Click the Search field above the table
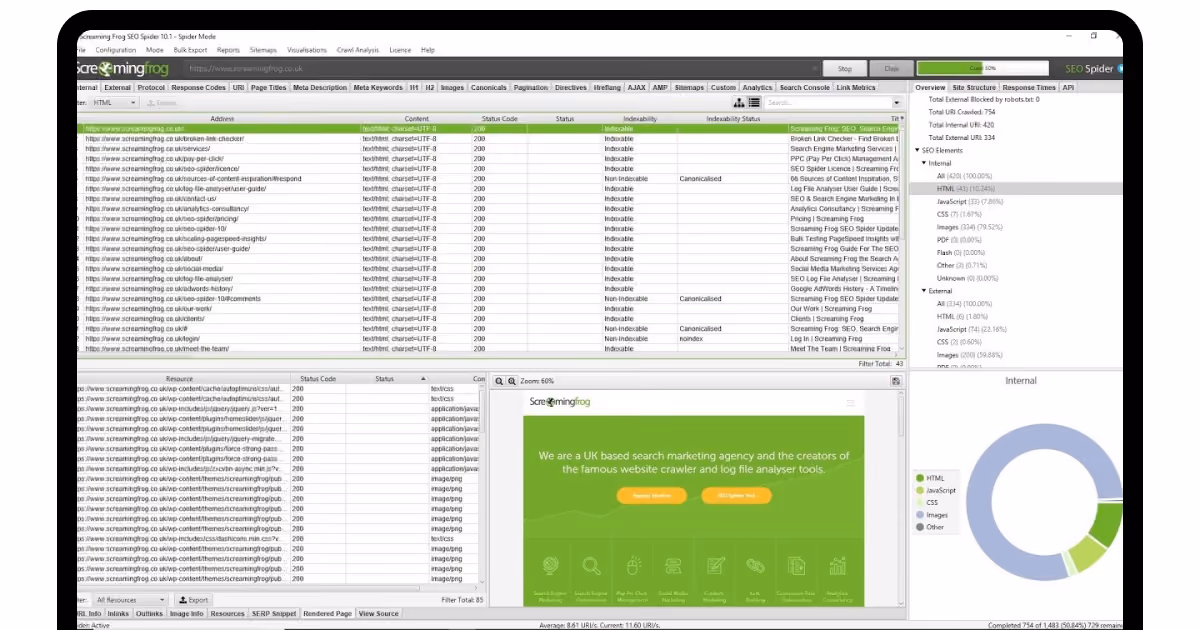Viewport: 1200px width, 630px height. 828,103
